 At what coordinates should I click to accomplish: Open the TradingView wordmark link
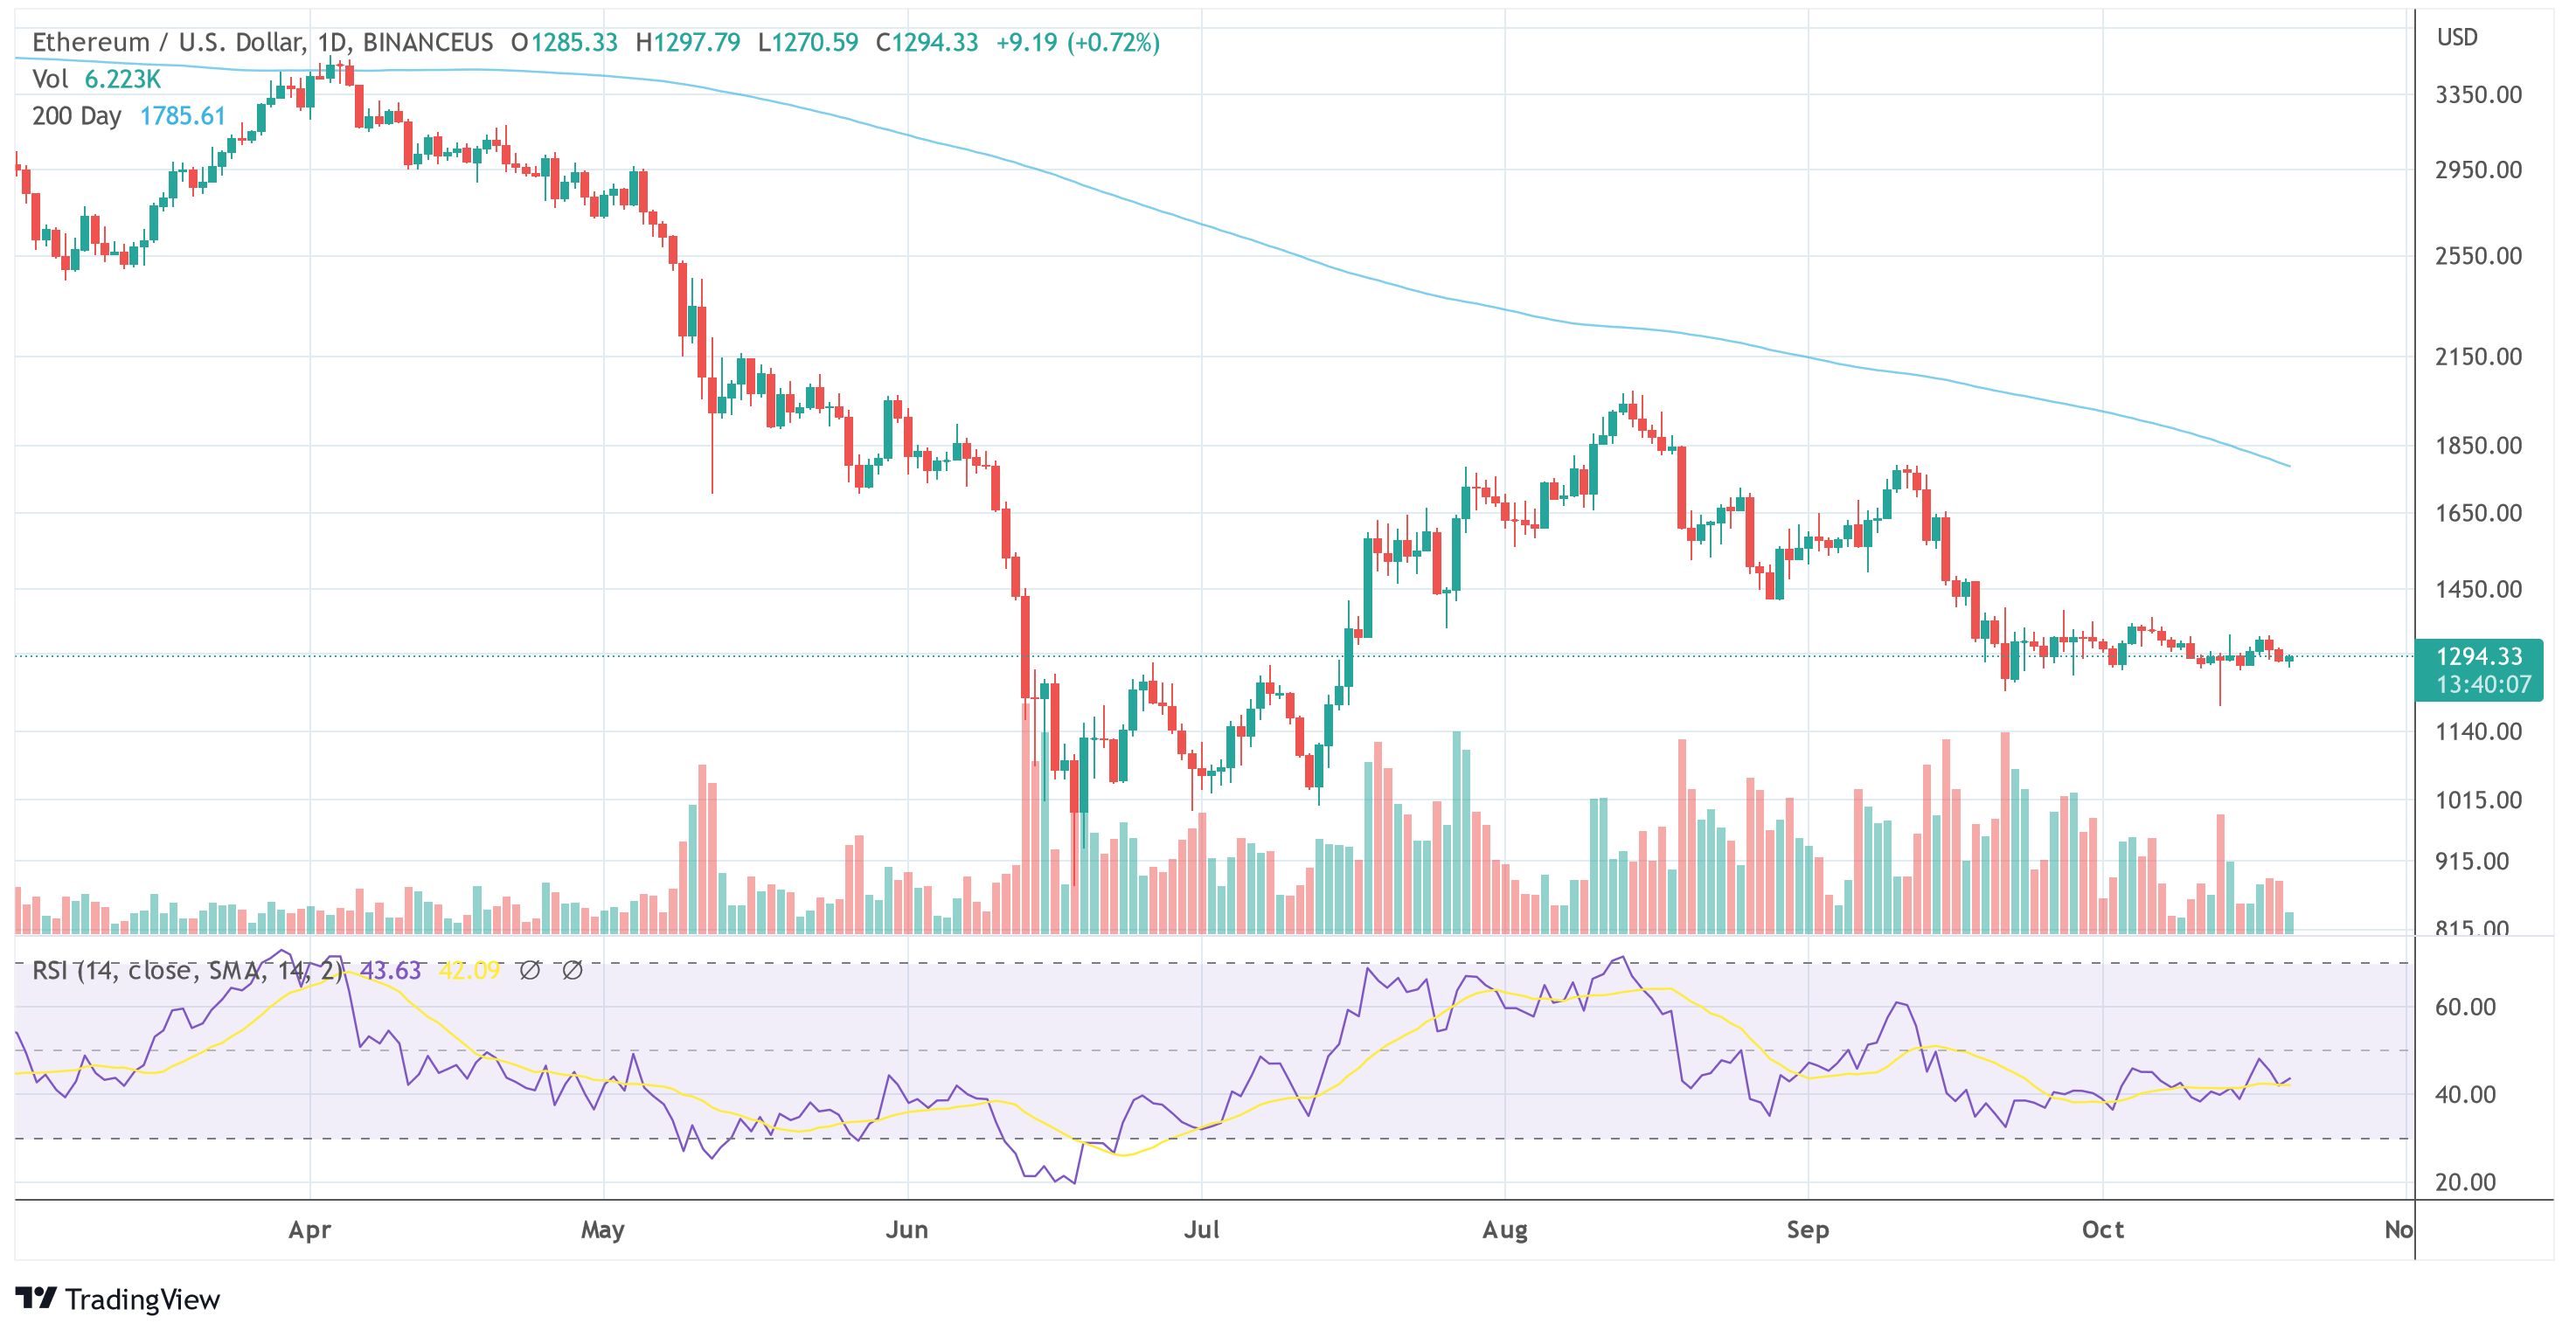click(142, 1299)
